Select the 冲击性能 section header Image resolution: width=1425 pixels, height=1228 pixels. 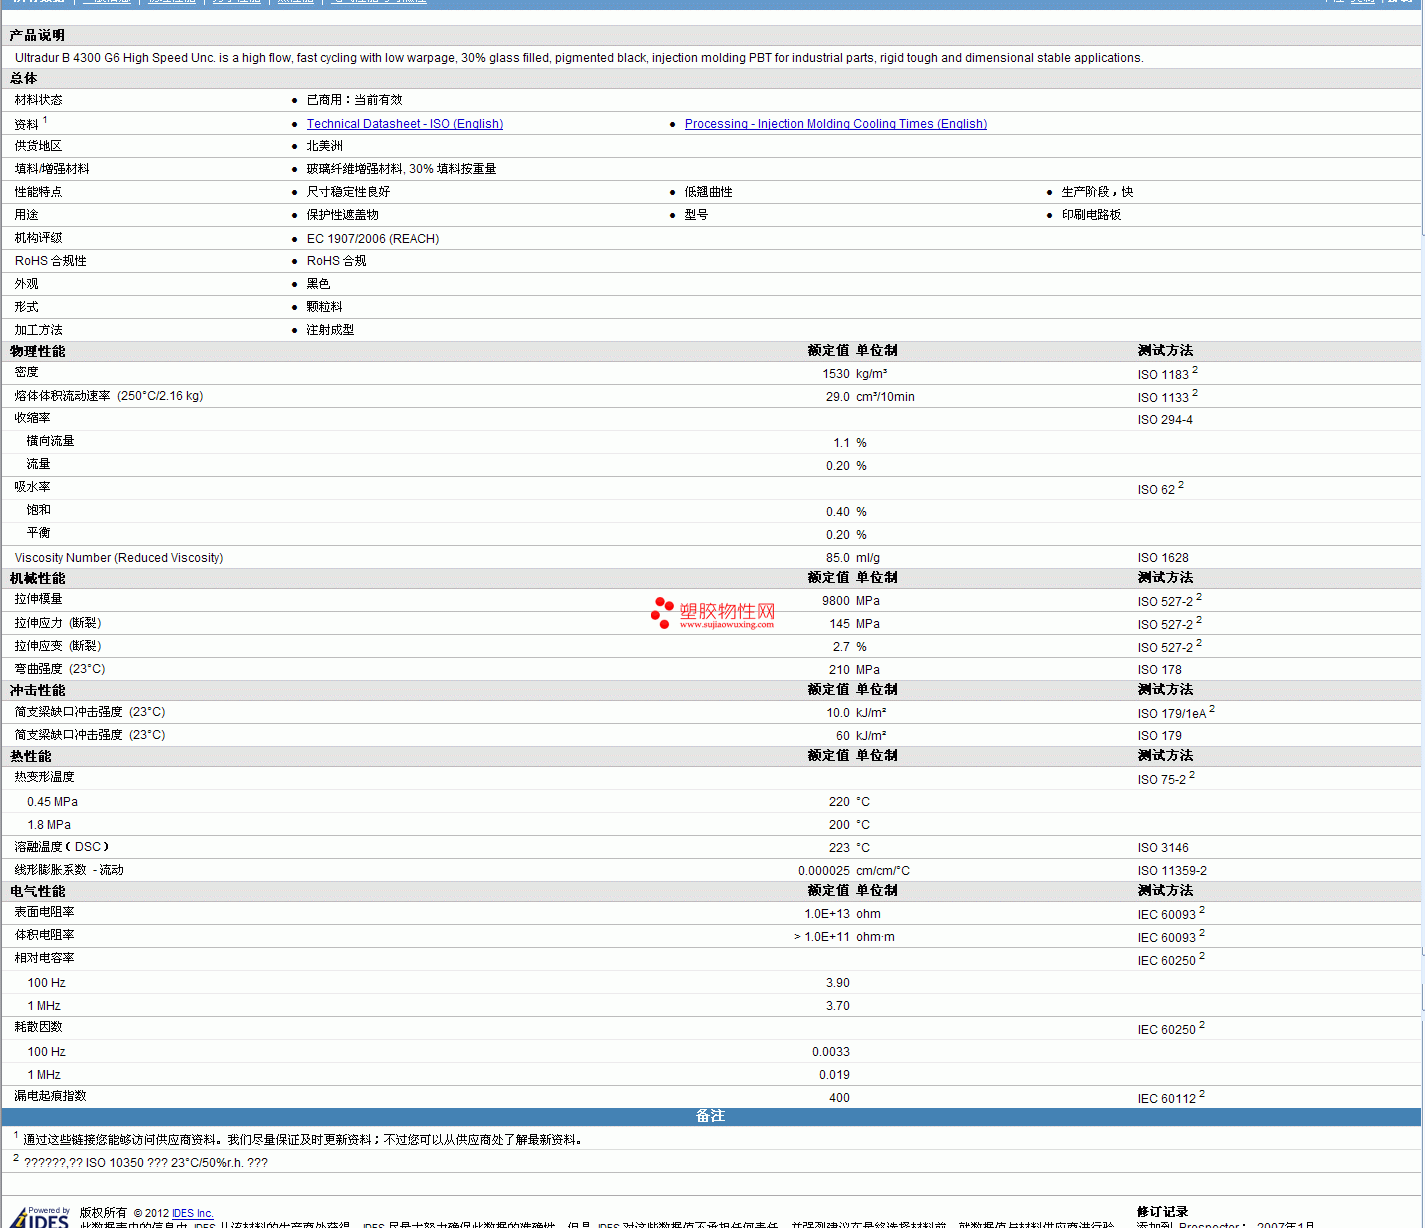coord(38,690)
